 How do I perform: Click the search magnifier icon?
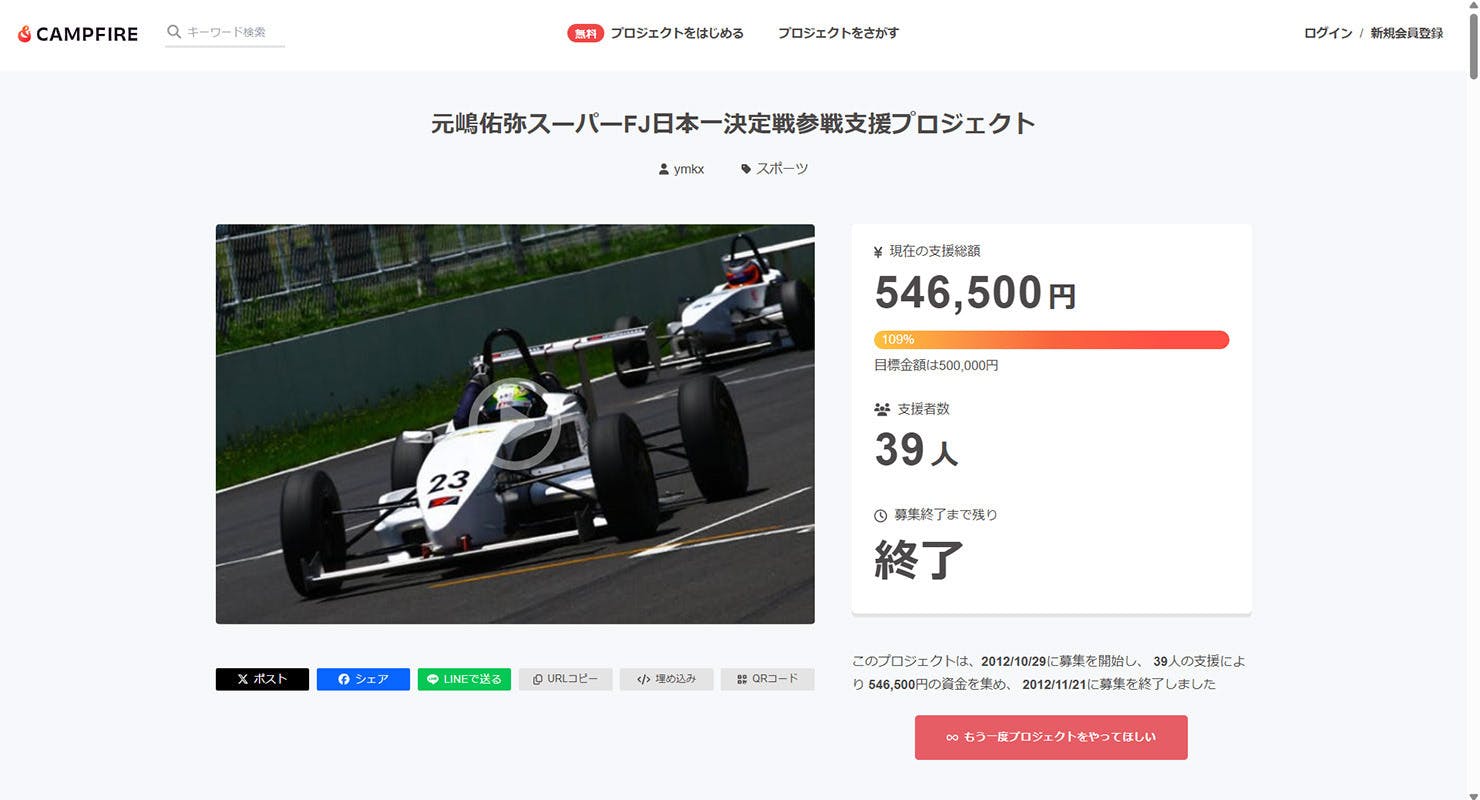click(x=174, y=32)
